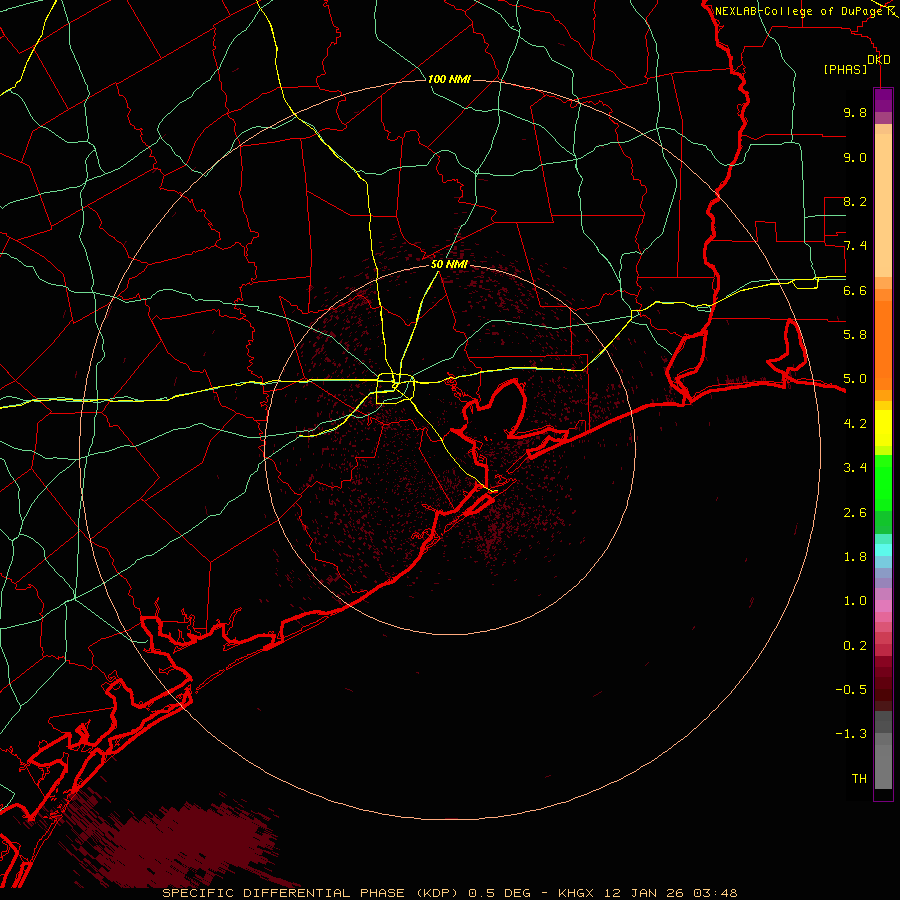The image size is (900, 900).
Task: Click the 8.2 scale label
Action: [x=855, y=201]
